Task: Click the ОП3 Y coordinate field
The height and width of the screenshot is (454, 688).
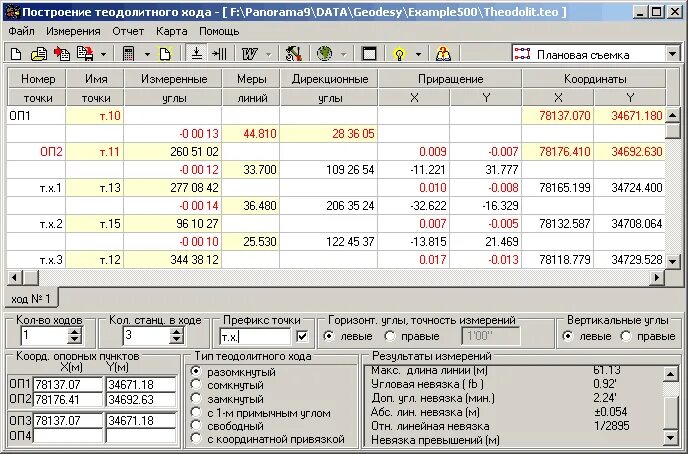Action: coord(141,421)
